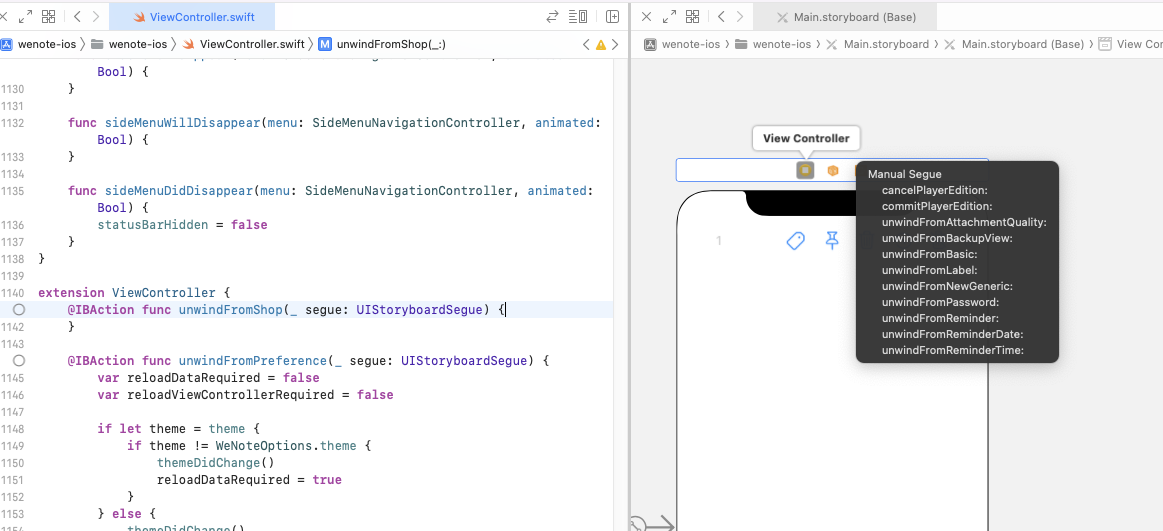Go forward in left editor history
The height and width of the screenshot is (531, 1163).
96,16
